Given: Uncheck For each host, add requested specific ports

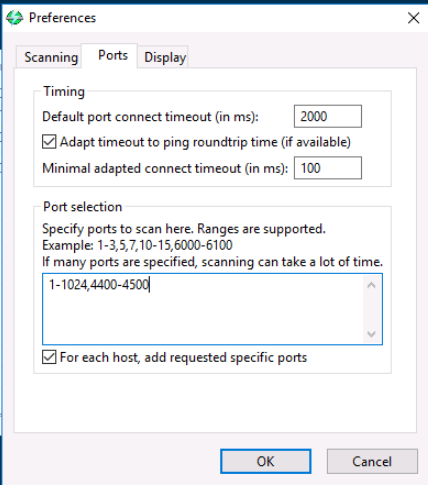Looking at the screenshot, I should click(x=49, y=357).
